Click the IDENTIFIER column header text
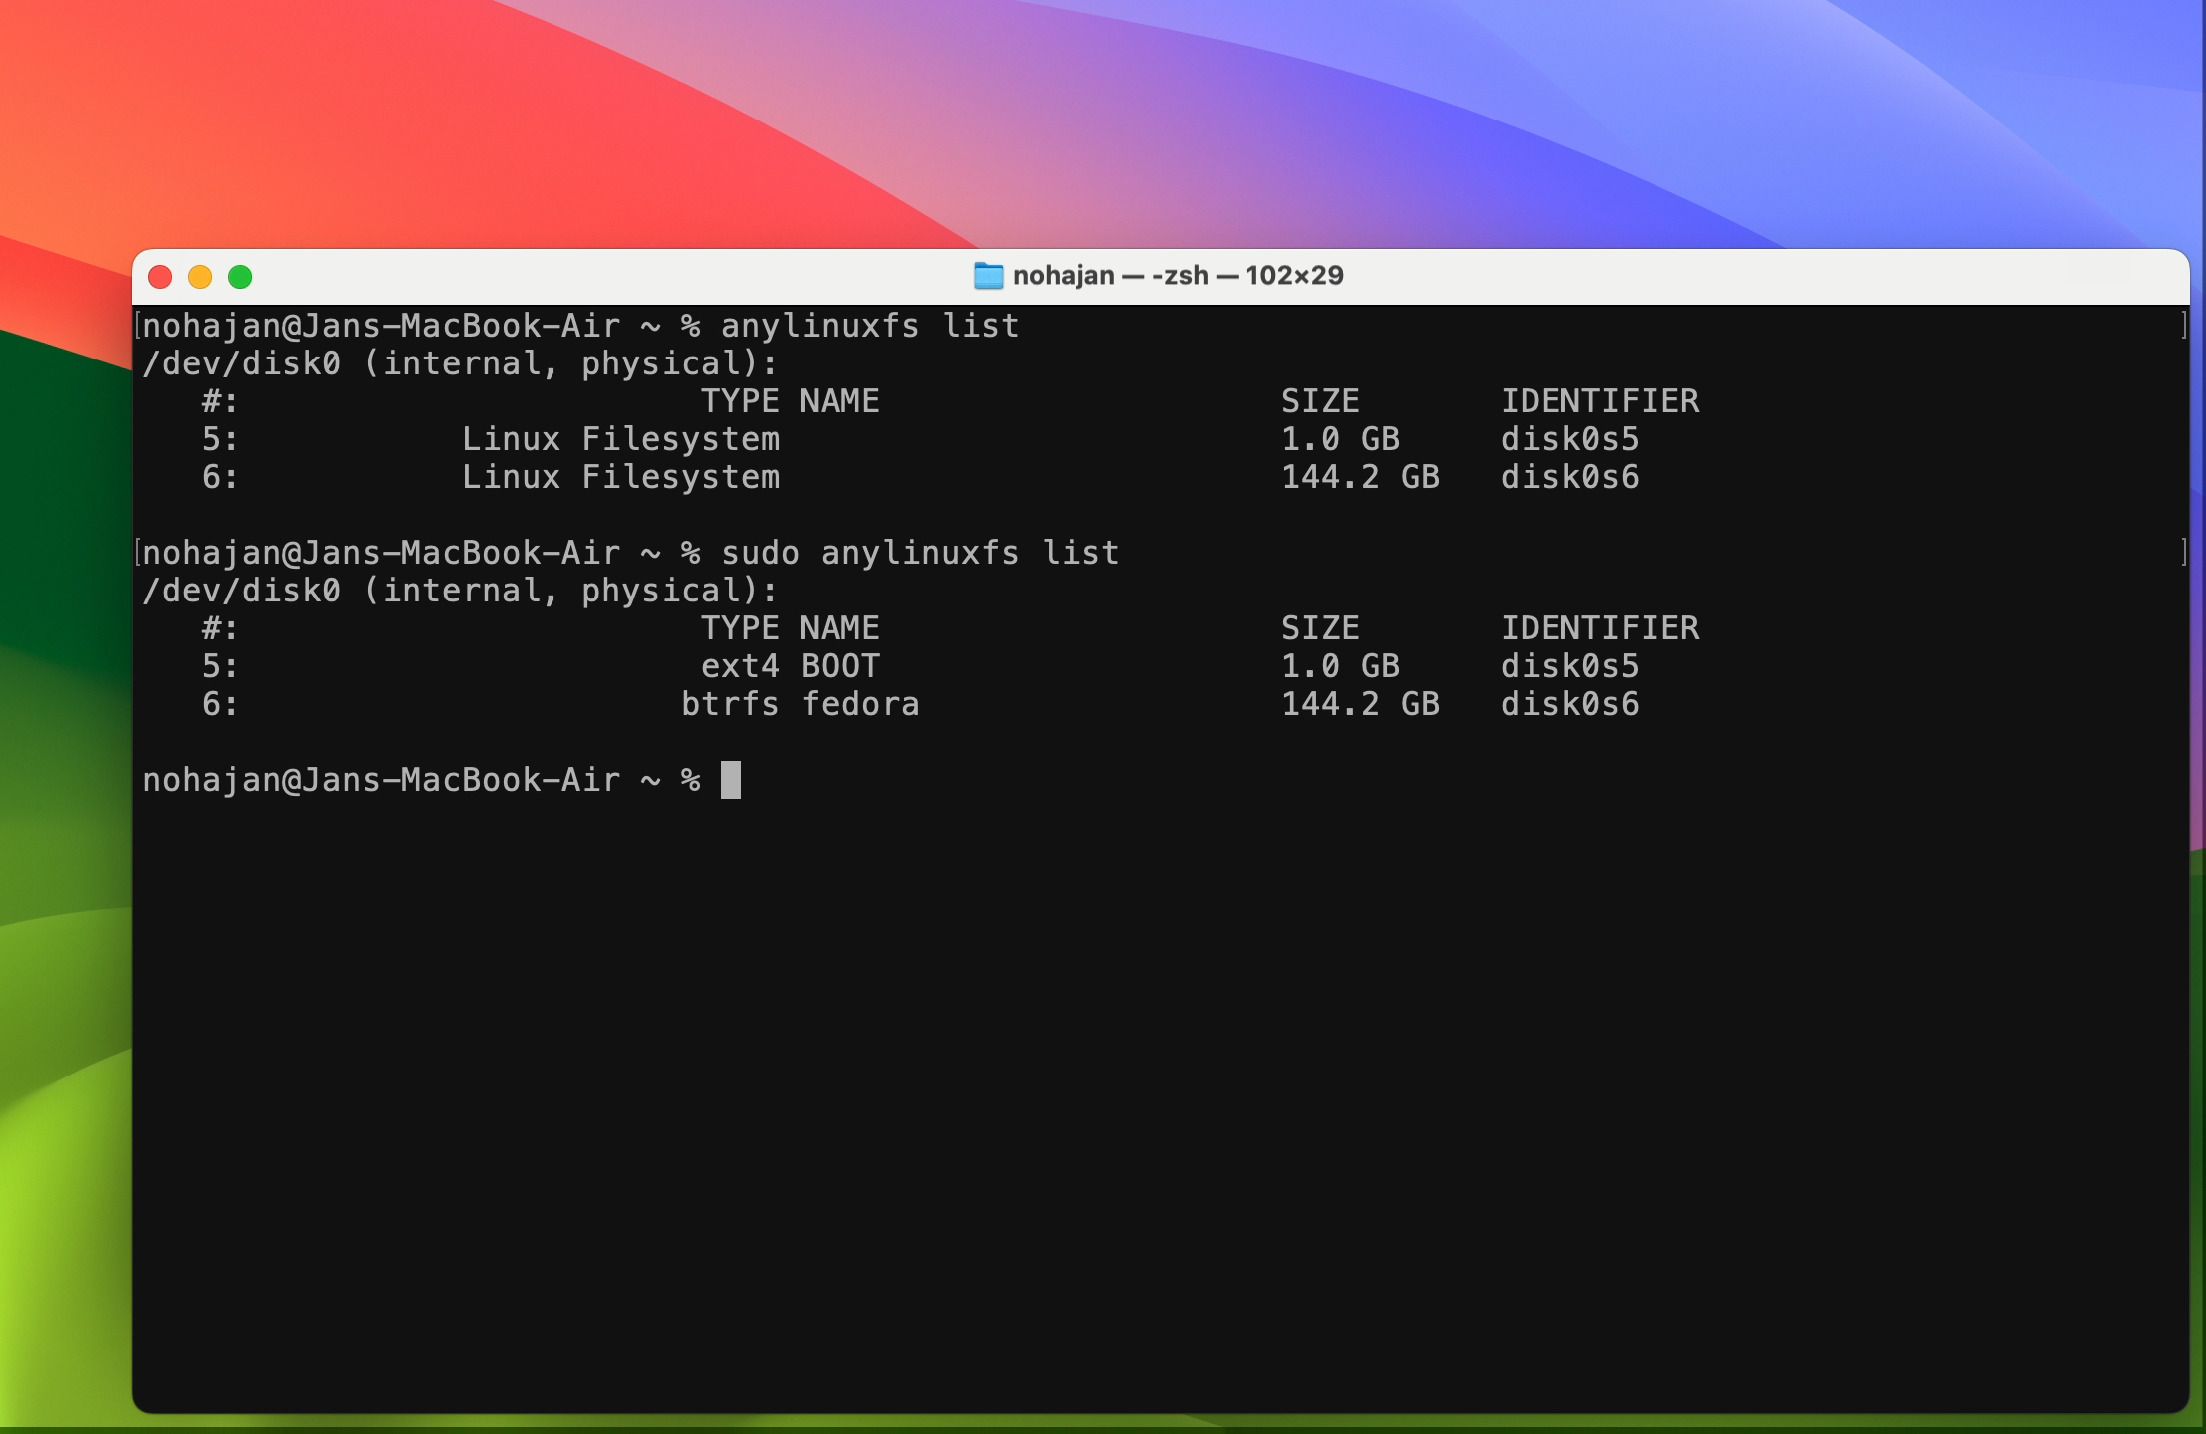2206x1434 pixels. point(1600,400)
